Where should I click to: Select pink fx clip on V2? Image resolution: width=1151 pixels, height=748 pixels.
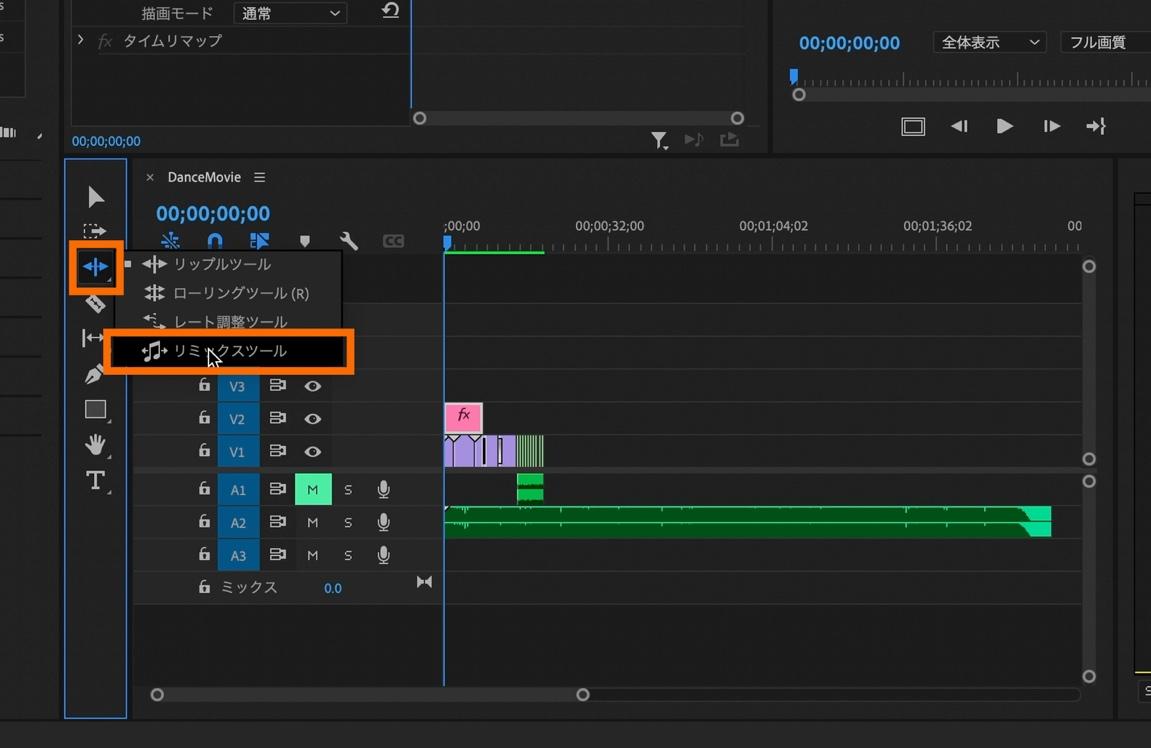(463, 417)
